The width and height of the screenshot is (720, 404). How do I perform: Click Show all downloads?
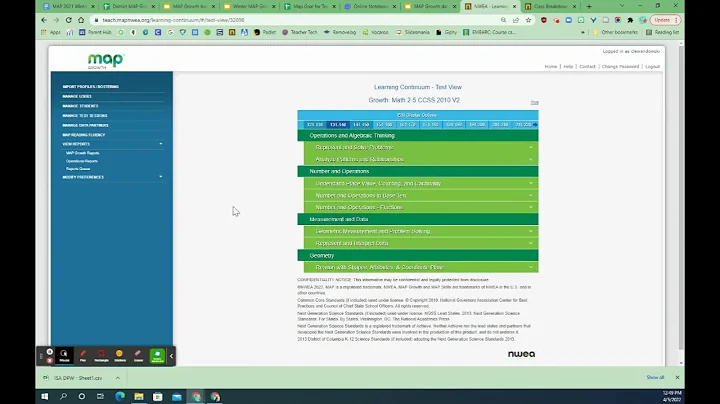[x=655, y=377]
